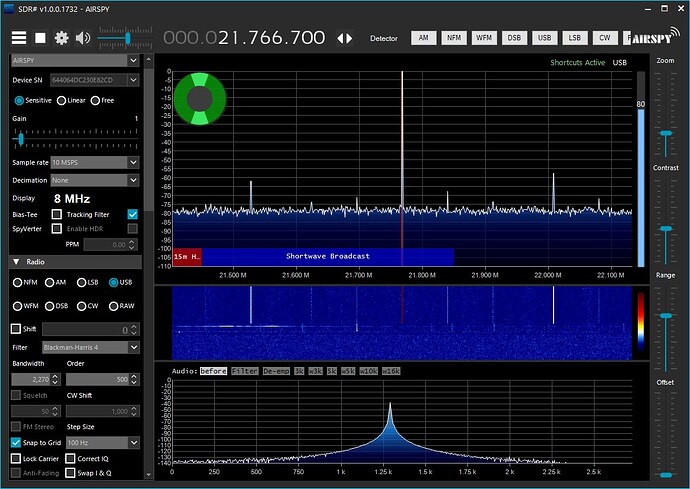Open the hamburger main menu
This screenshot has height=489, width=690.
19,38
